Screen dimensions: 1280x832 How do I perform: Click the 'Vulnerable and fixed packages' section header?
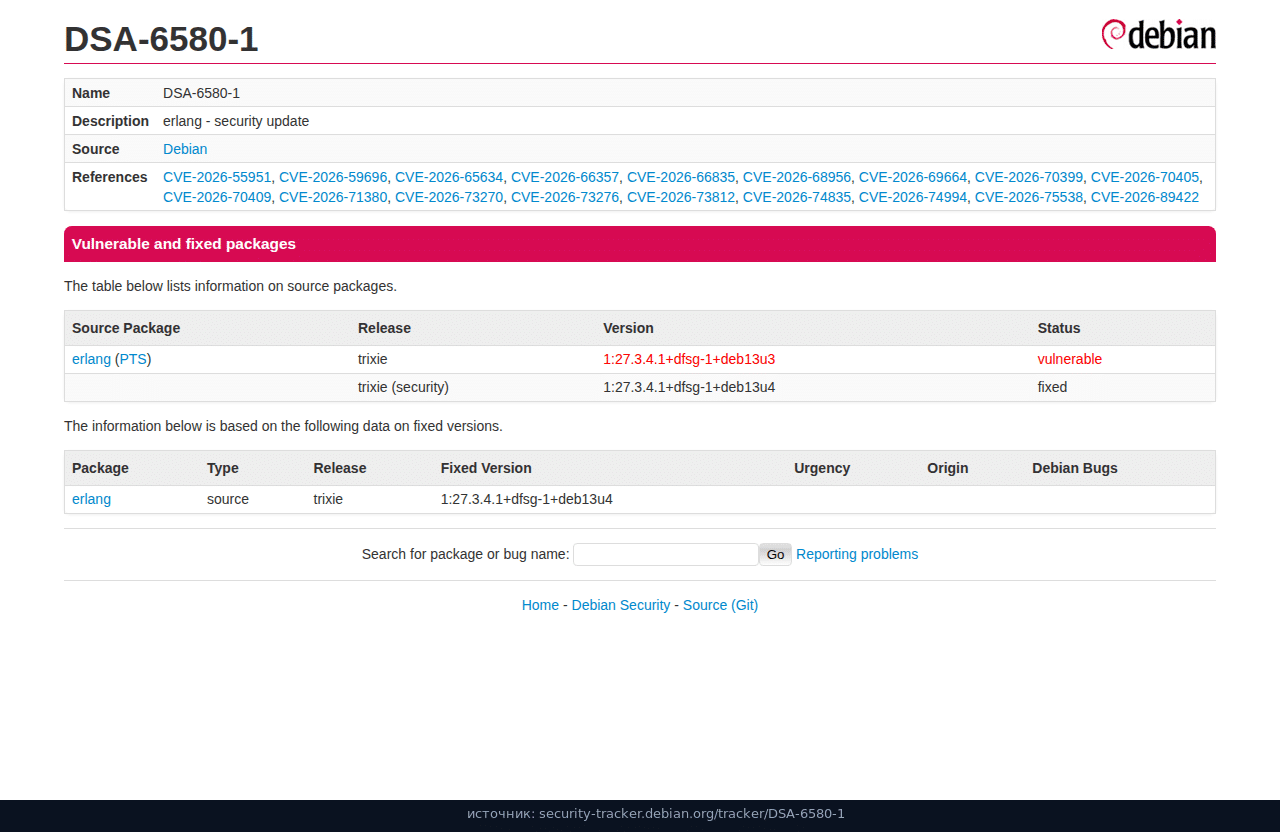tap(640, 244)
